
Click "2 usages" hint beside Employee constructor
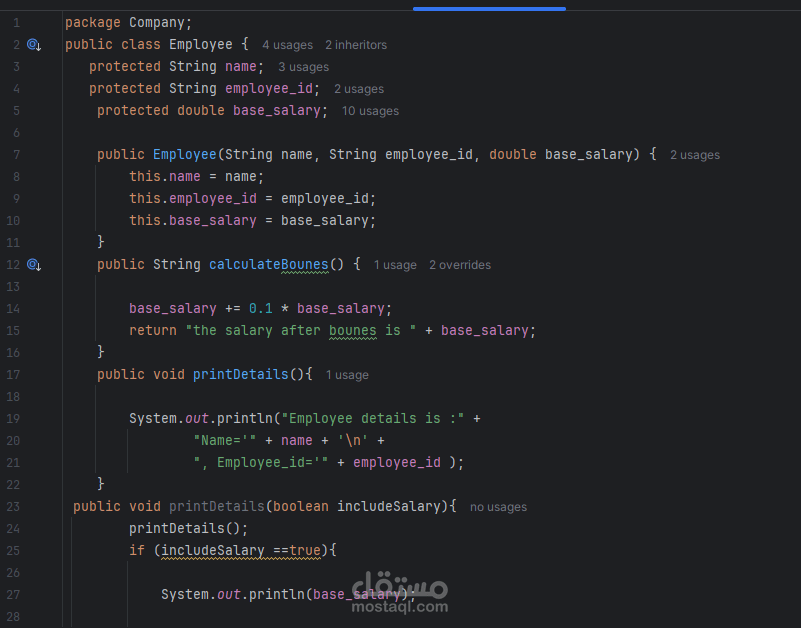695,155
